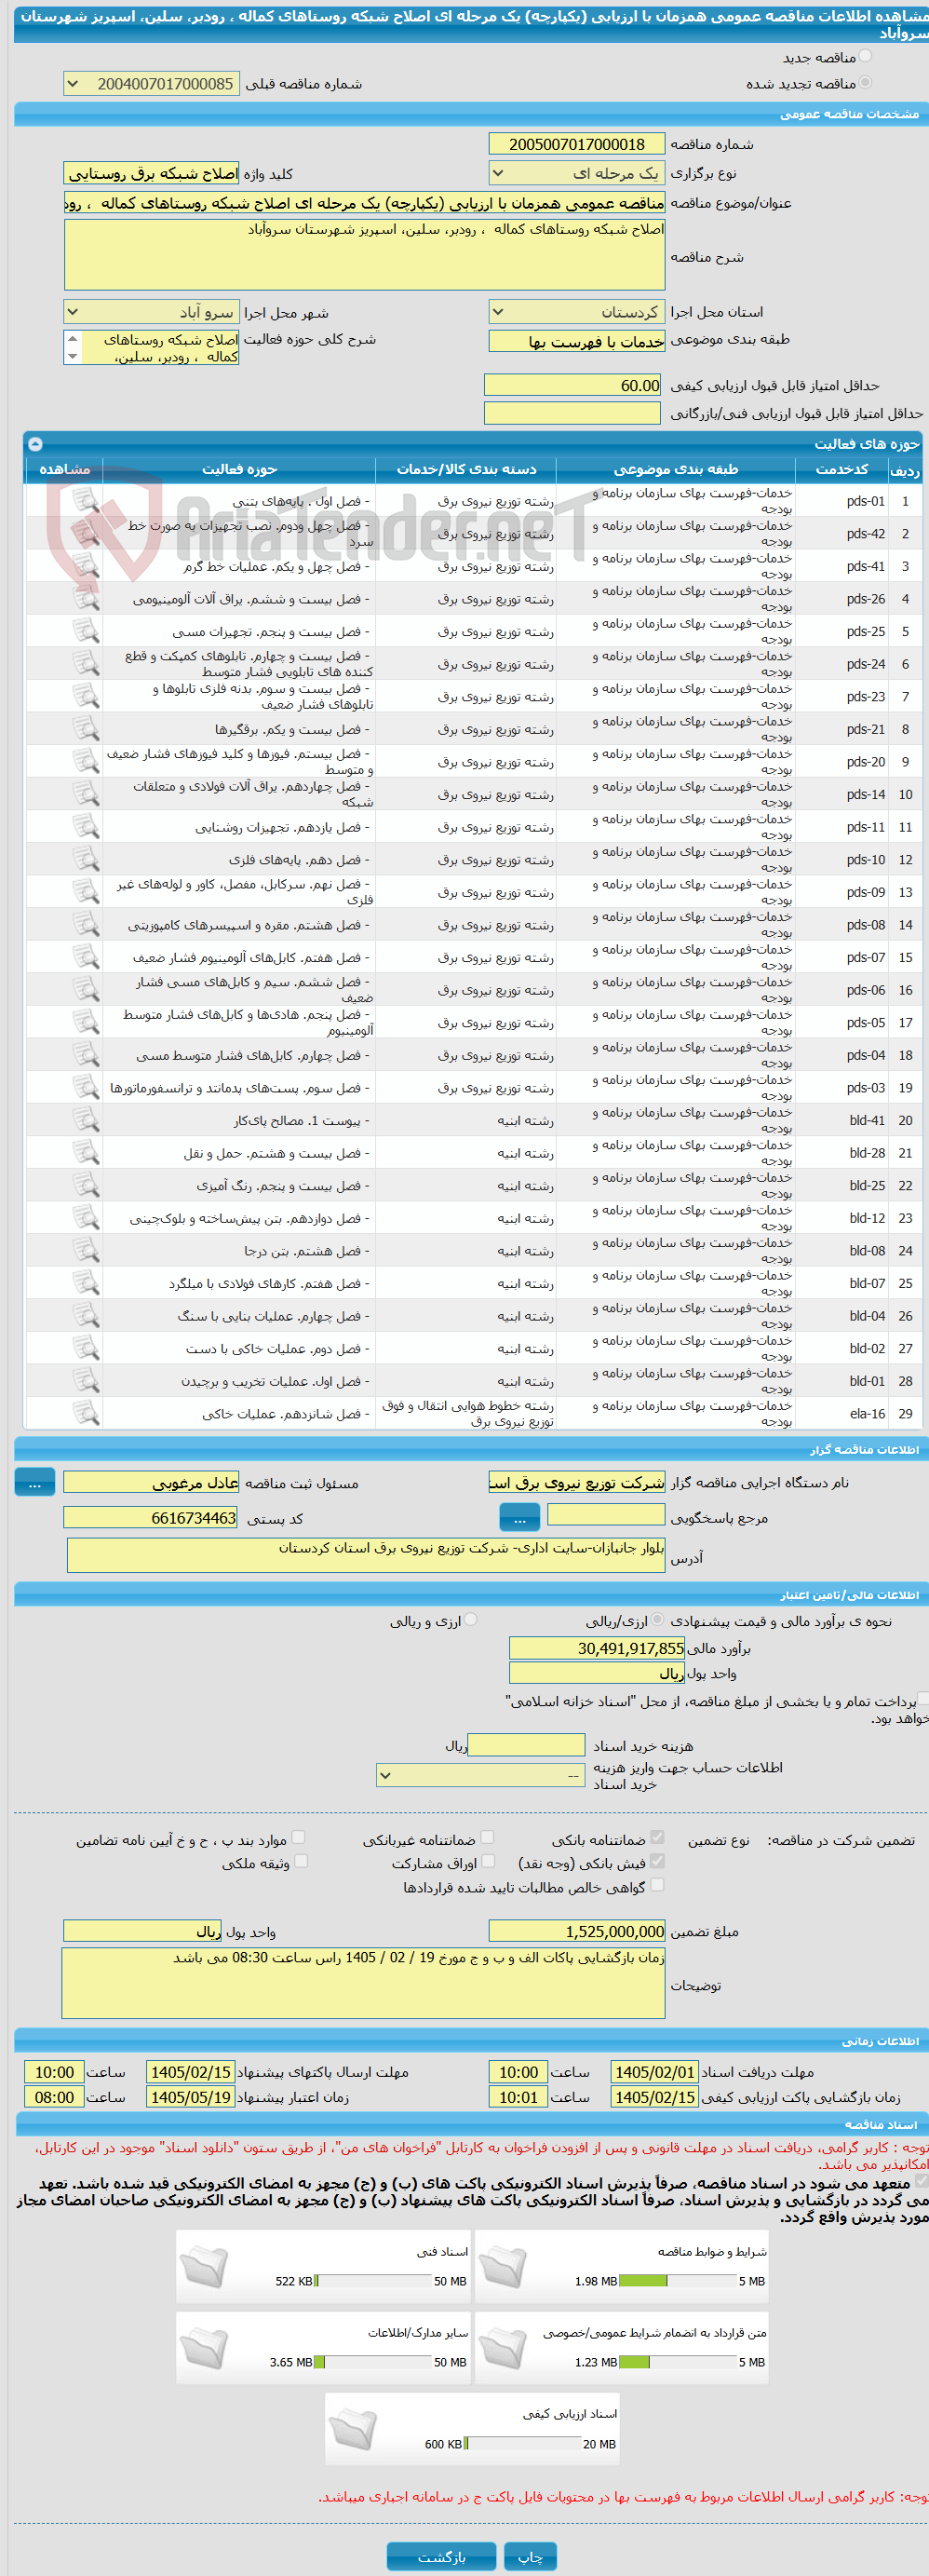The width and height of the screenshot is (929, 2576).
Task: Open view icon for row ela-16
Action: click(86, 1413)
